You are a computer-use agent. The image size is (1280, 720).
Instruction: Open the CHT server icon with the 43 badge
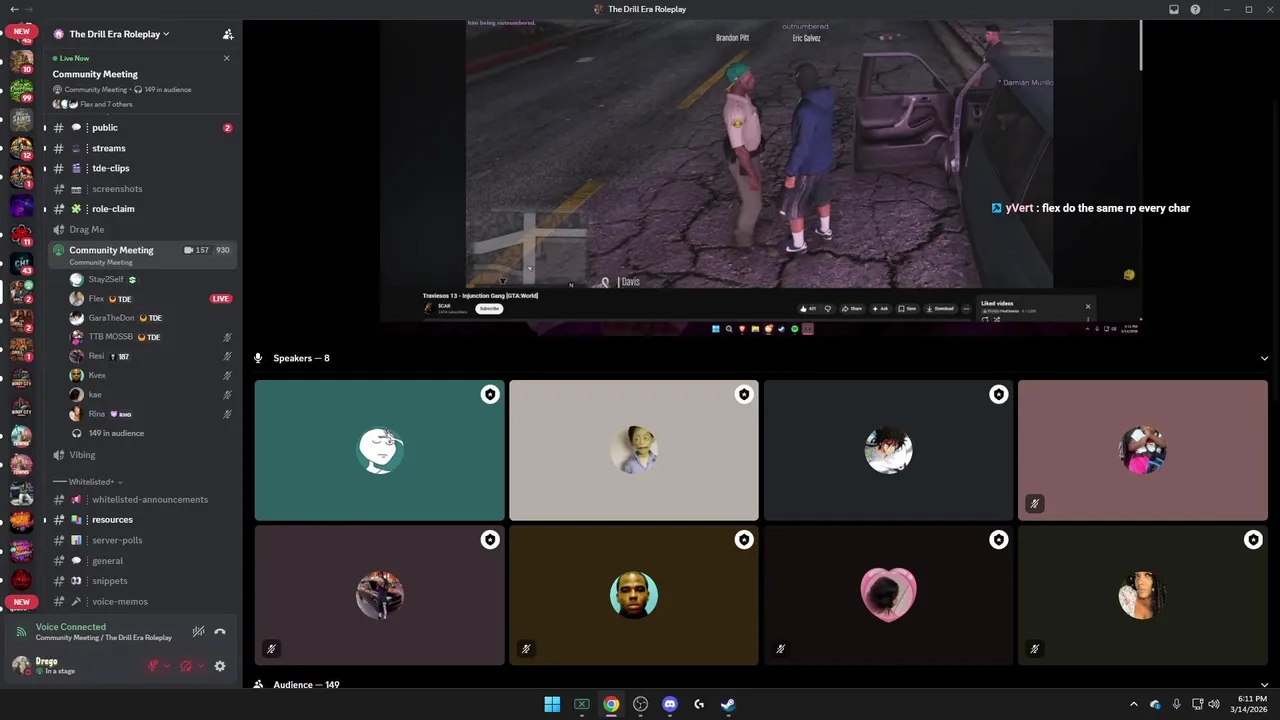point(22,263)
